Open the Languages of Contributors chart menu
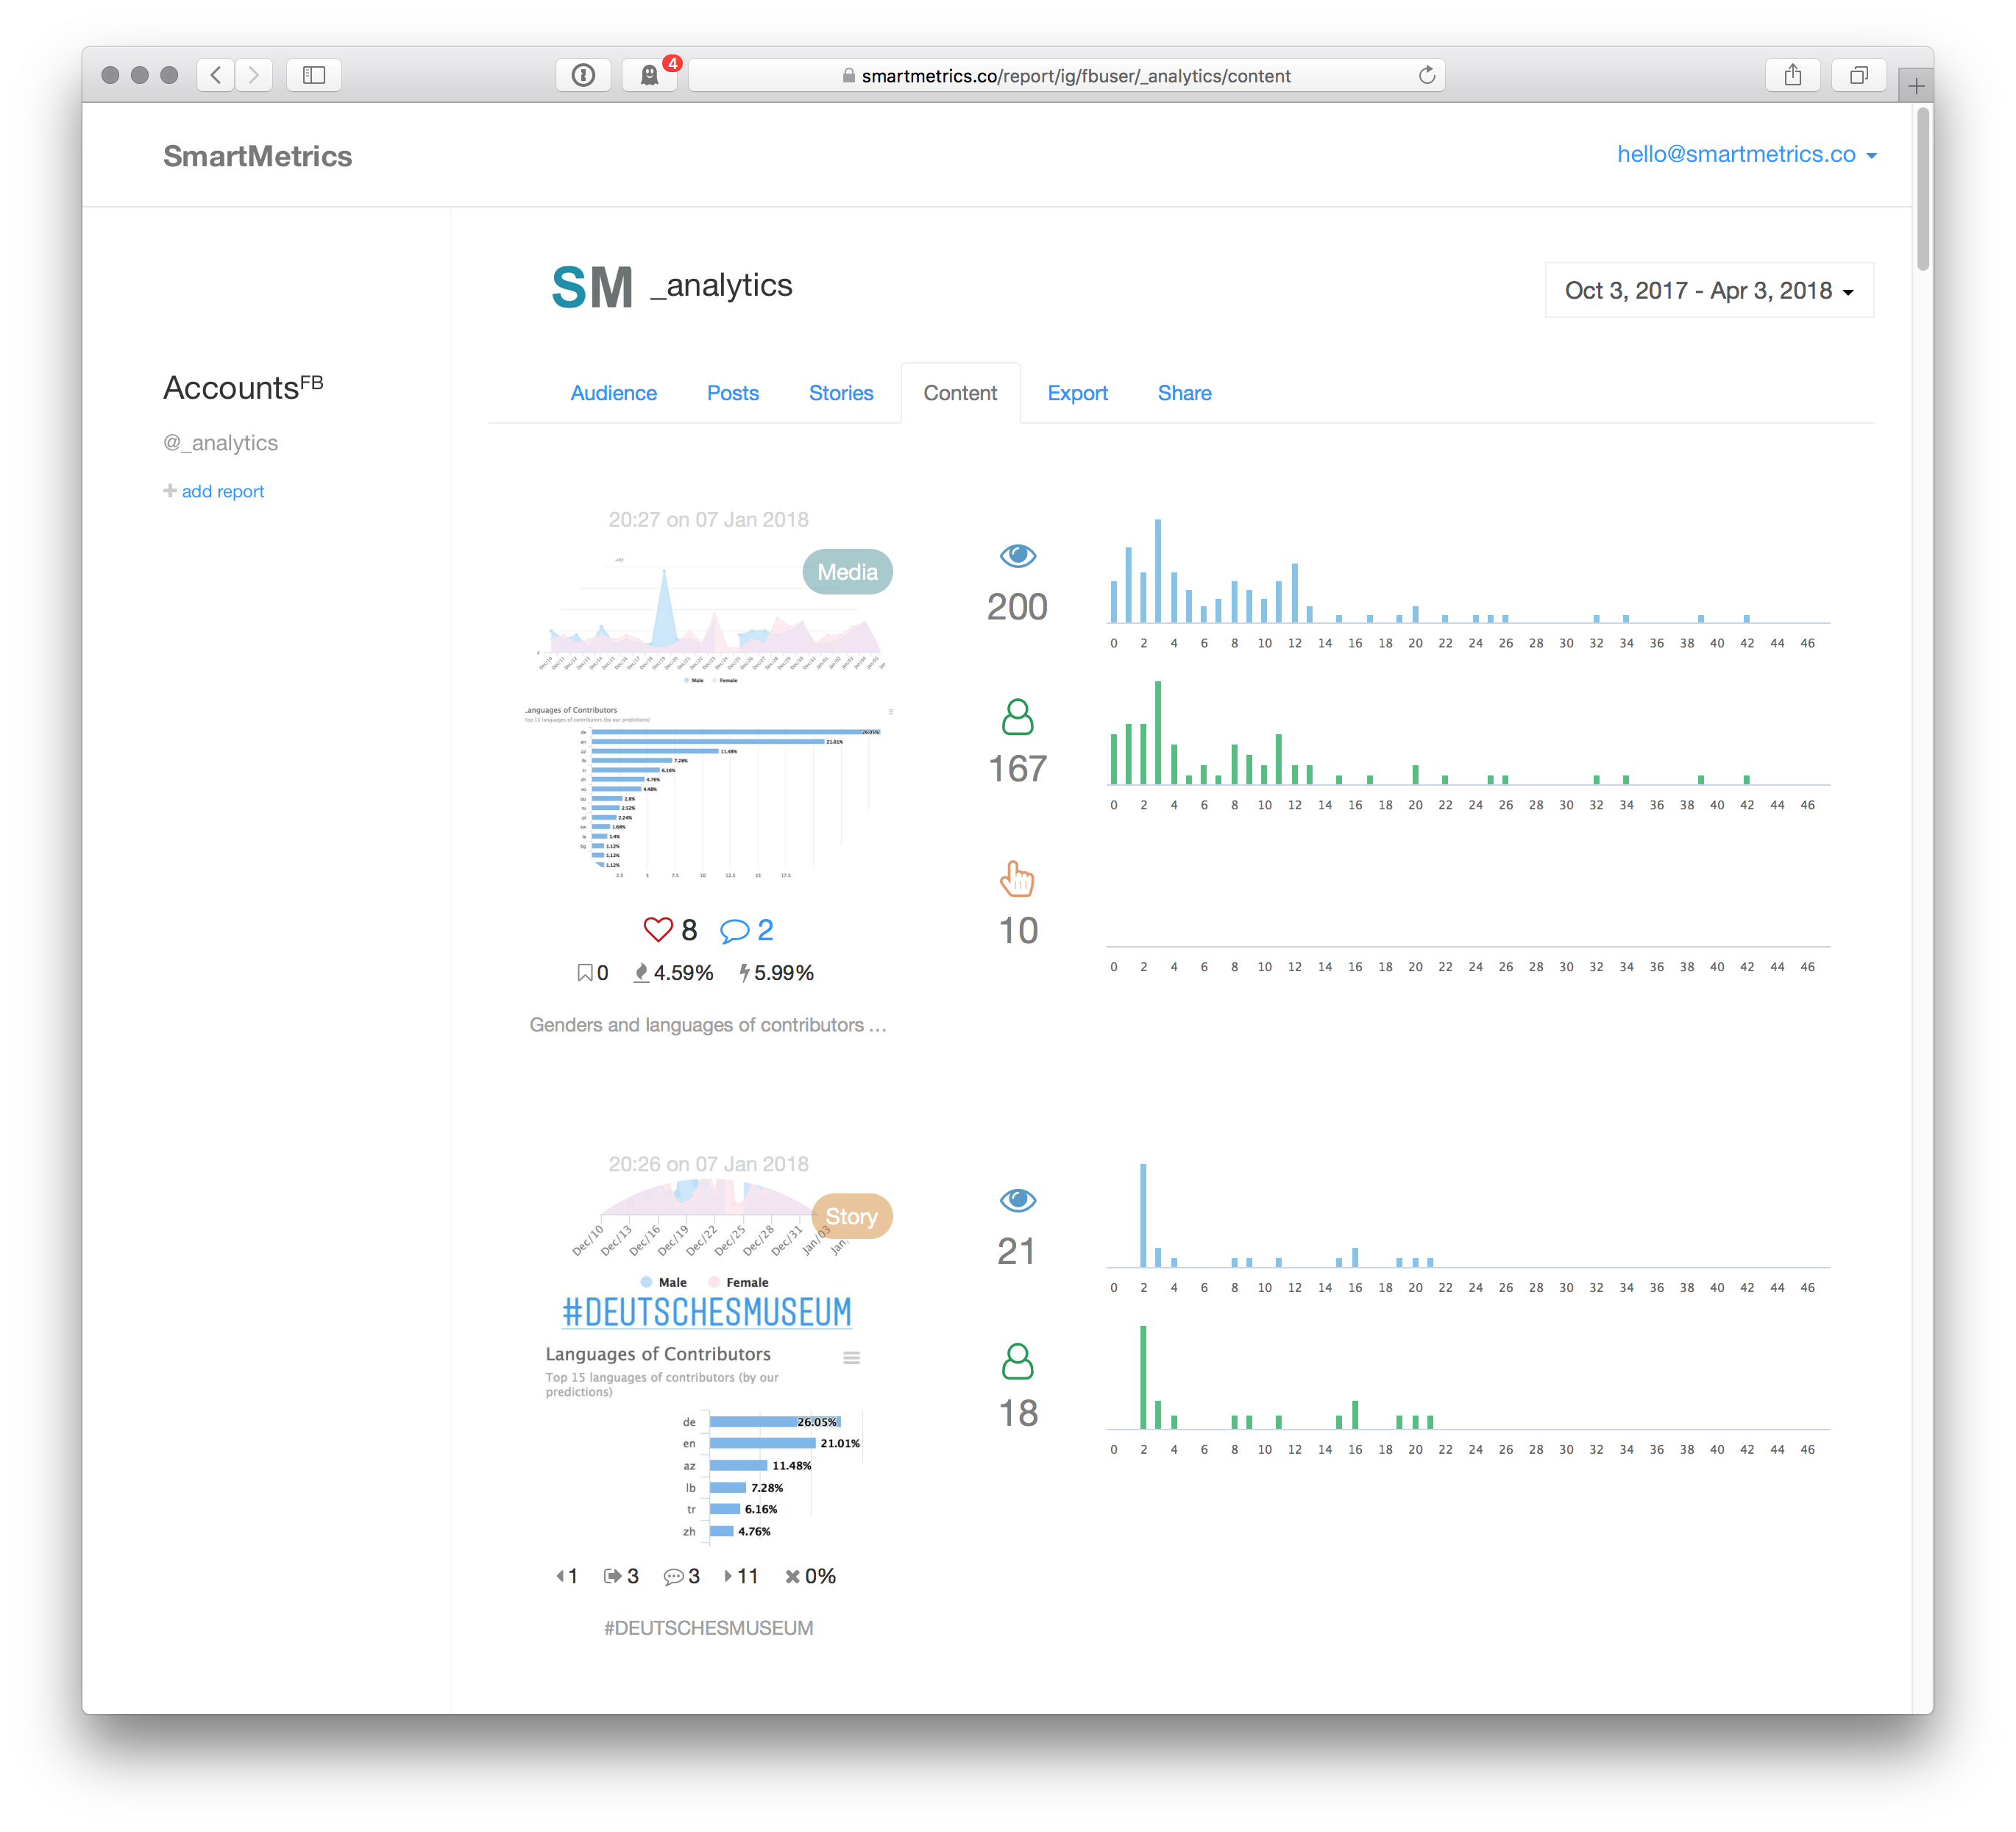 851,1357
